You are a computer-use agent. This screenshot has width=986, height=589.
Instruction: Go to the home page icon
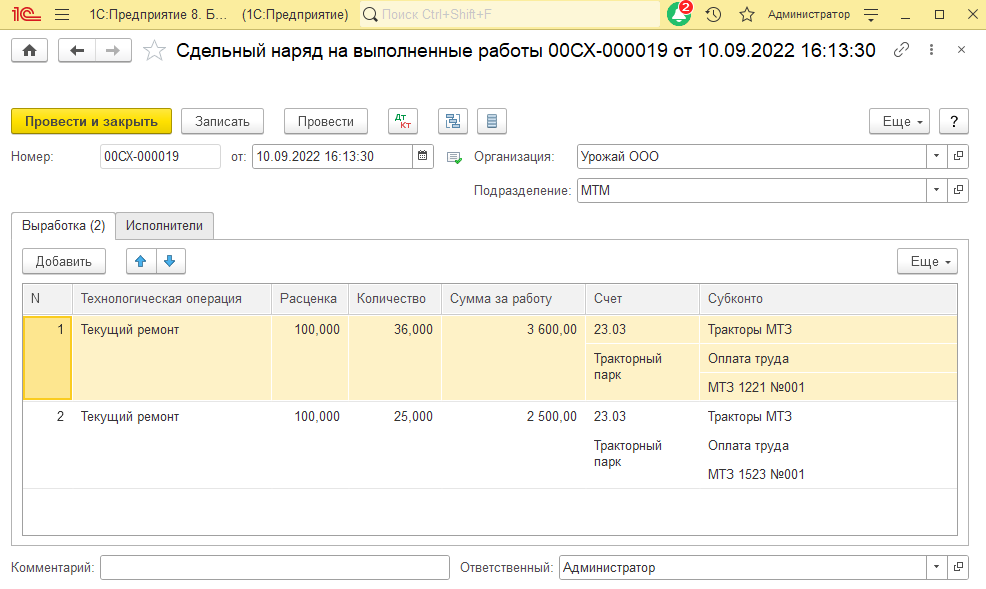29,51
